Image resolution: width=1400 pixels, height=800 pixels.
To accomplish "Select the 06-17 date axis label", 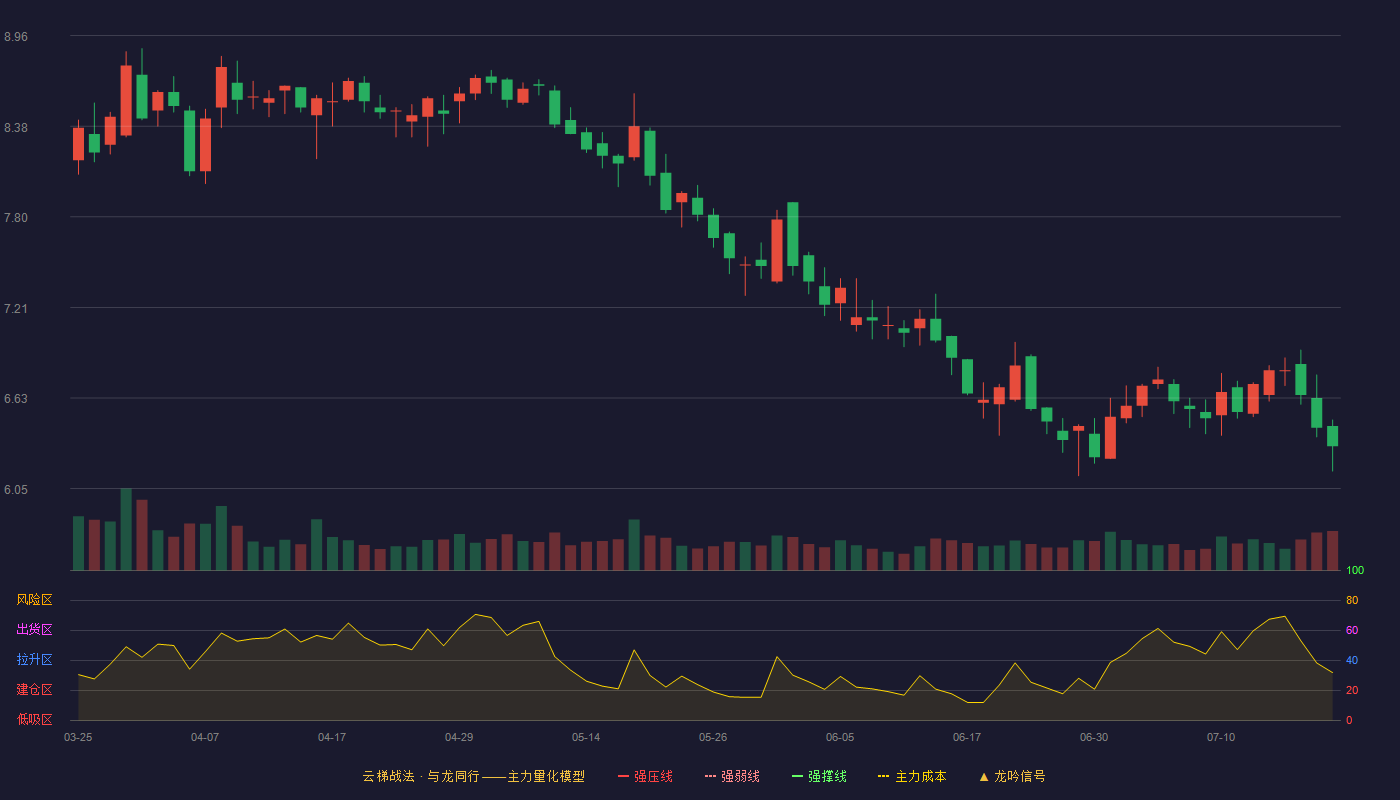I will click(967, 737).
